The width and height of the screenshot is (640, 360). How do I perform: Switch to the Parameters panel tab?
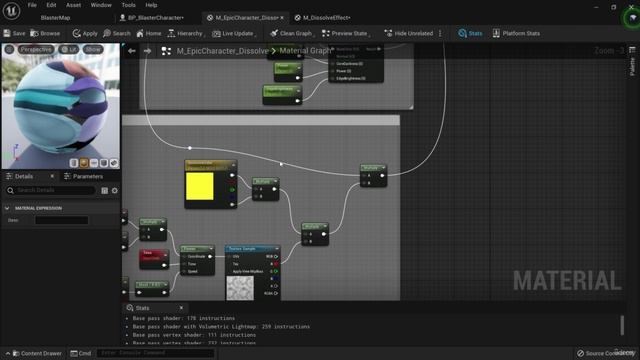pyautogui.click(x=84, y=176)
